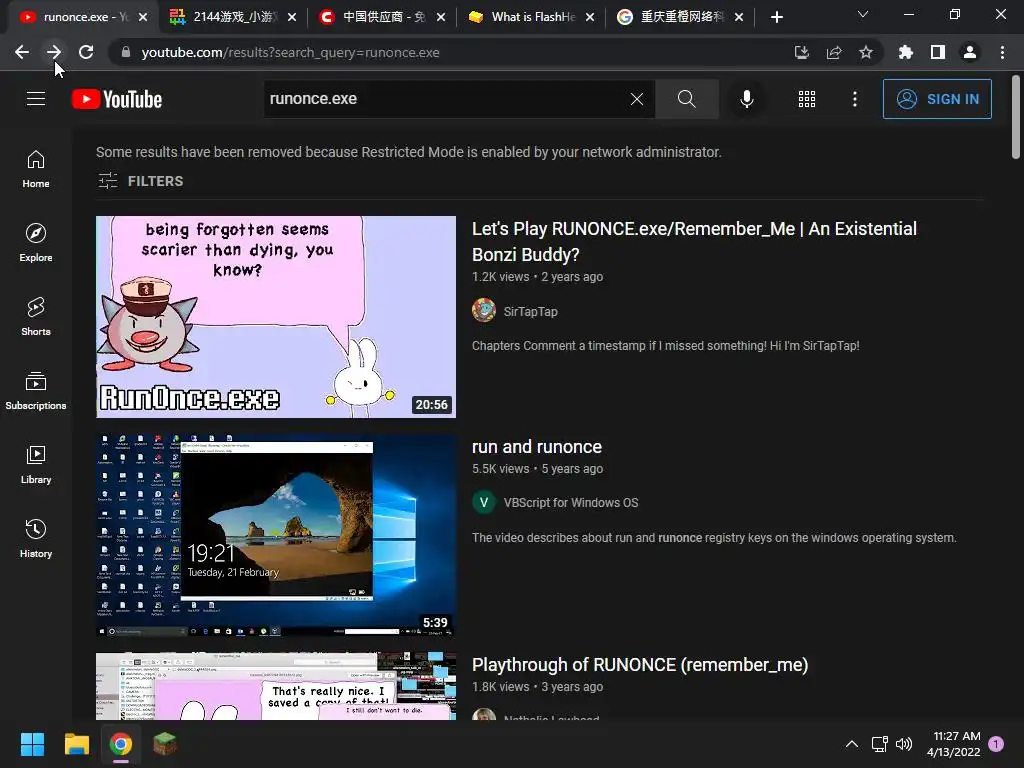Open the Chrome extensions puzzle icon

tap(906, 52)
